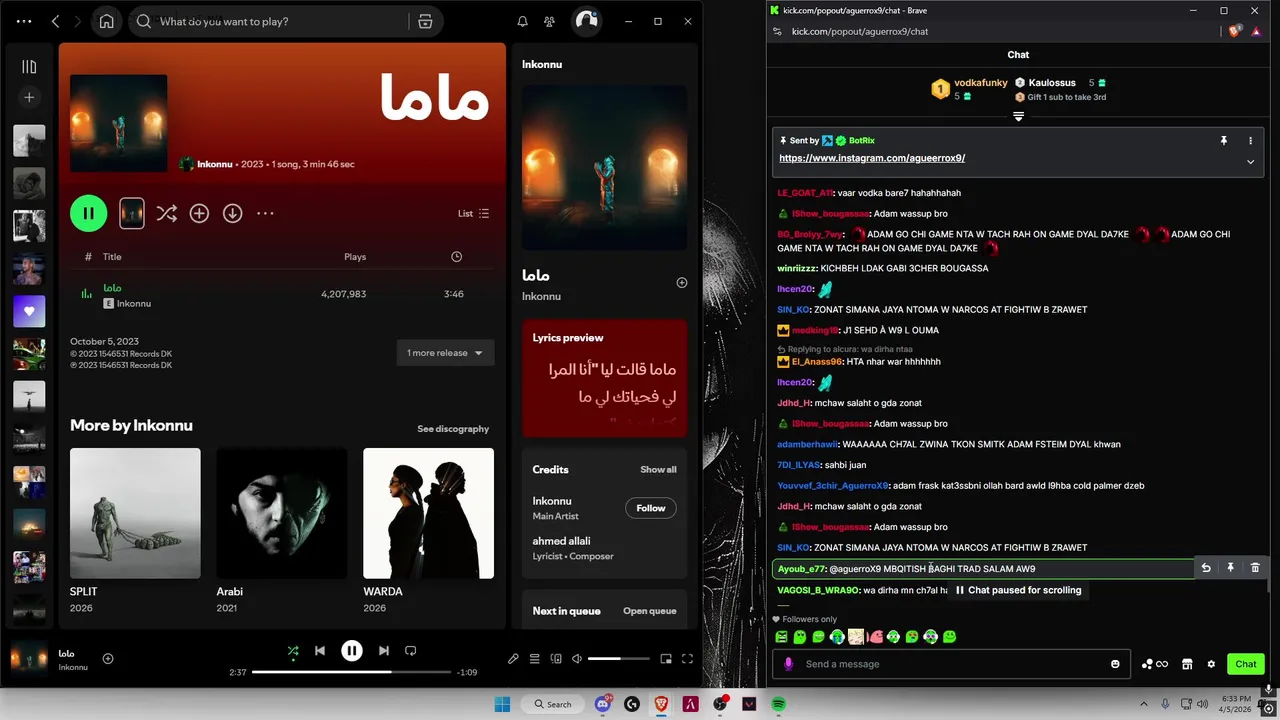Click Spotify search field

click(270, 21)
